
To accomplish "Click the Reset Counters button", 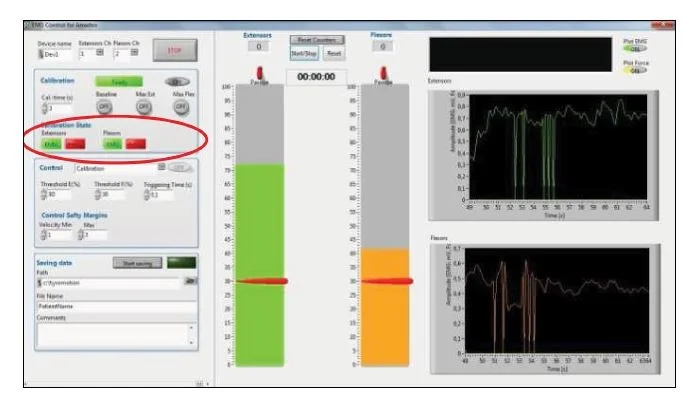I will tap(316, 40).
